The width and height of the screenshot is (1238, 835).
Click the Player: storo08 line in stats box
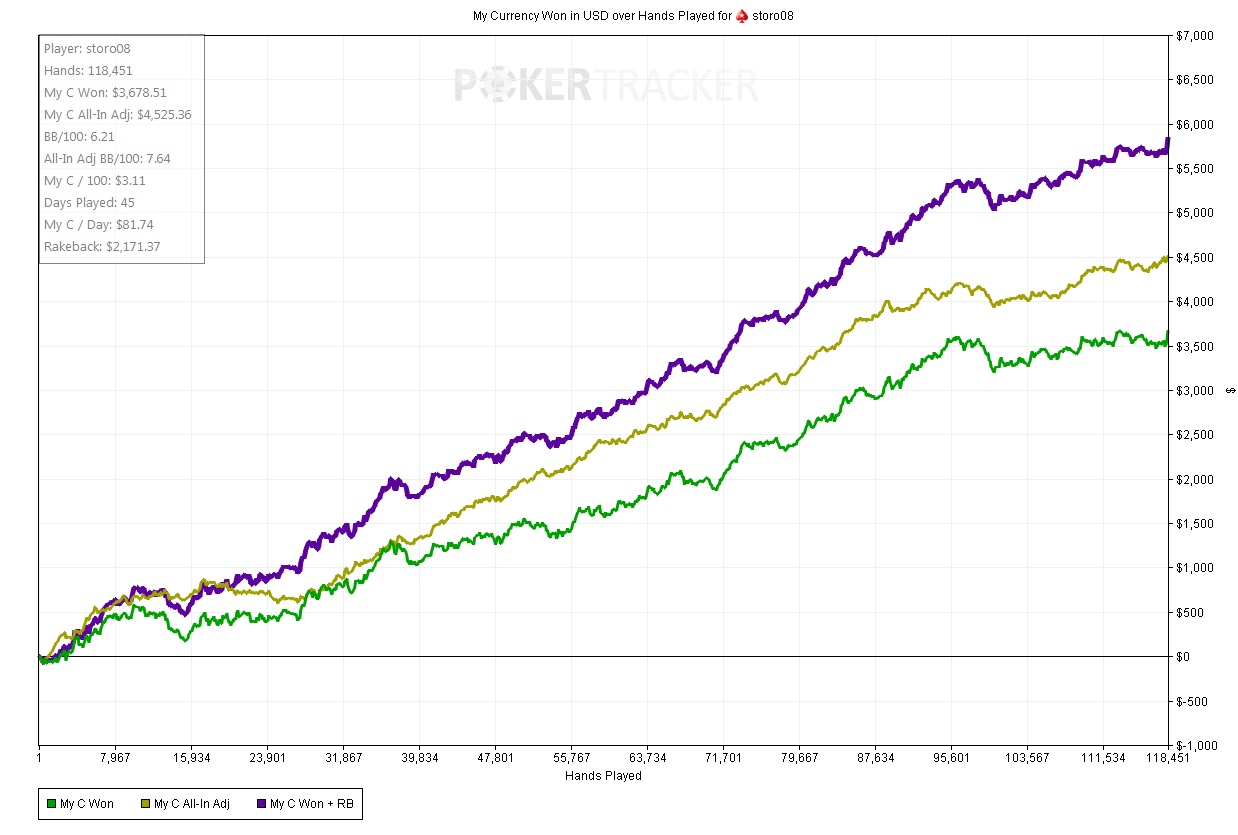pyautogui.click(x=87, y=49)
